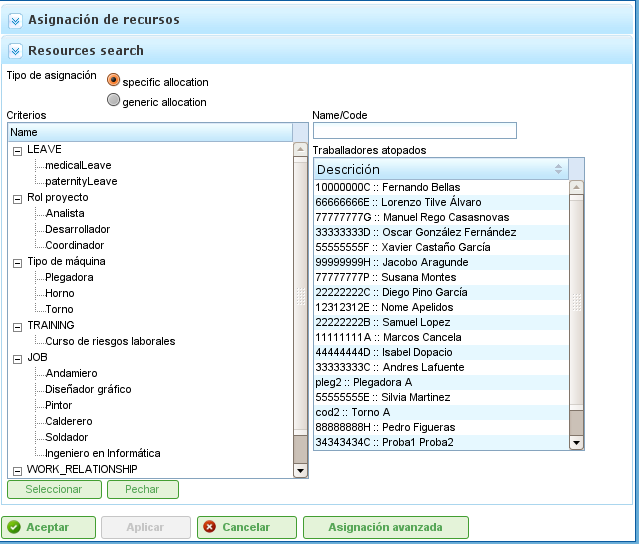Click the red X icon on Cancelar

tap(209, 527)
